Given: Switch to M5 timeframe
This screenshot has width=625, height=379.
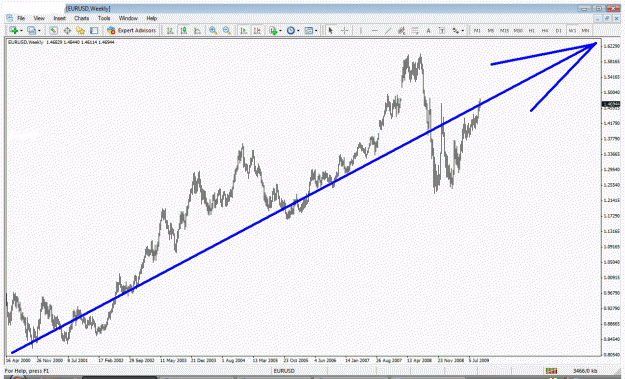Looking at the screenshot, I should click(491, 30).
